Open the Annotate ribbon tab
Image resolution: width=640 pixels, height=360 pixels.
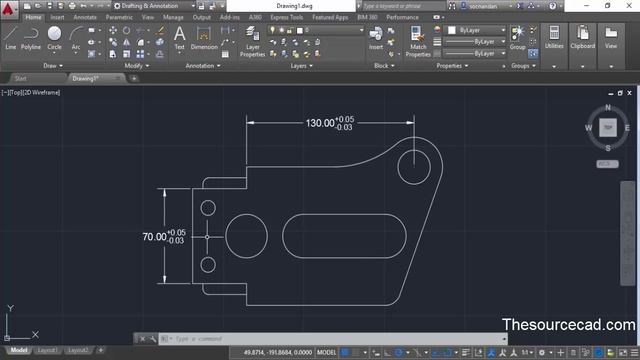click(x=85, y=18)
